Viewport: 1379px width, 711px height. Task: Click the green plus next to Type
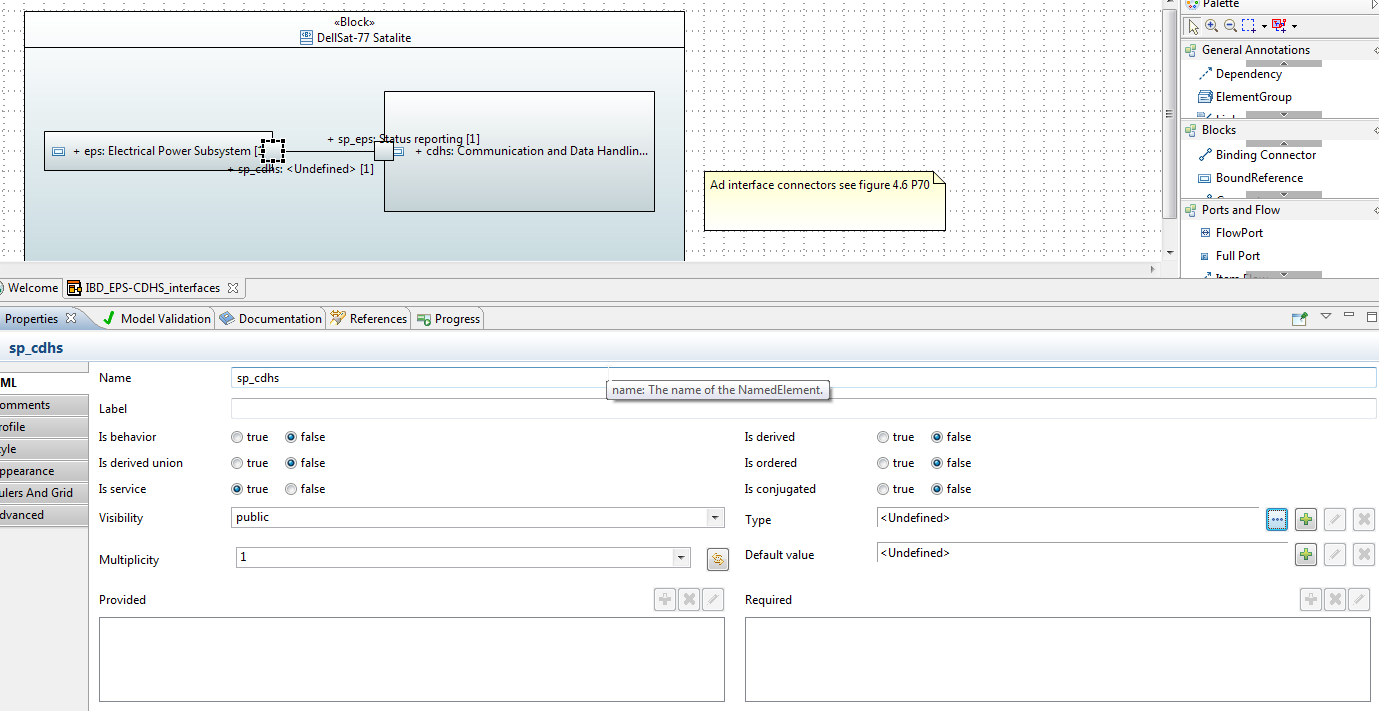click(1306, 520)
